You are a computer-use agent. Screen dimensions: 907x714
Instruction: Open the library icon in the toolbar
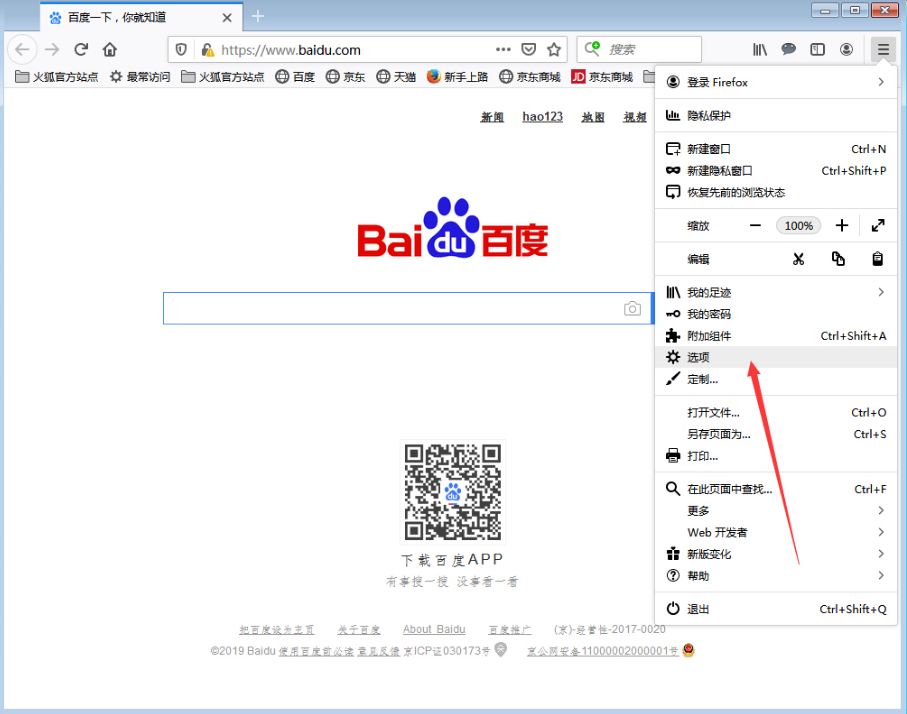click(x=759, y=49)
